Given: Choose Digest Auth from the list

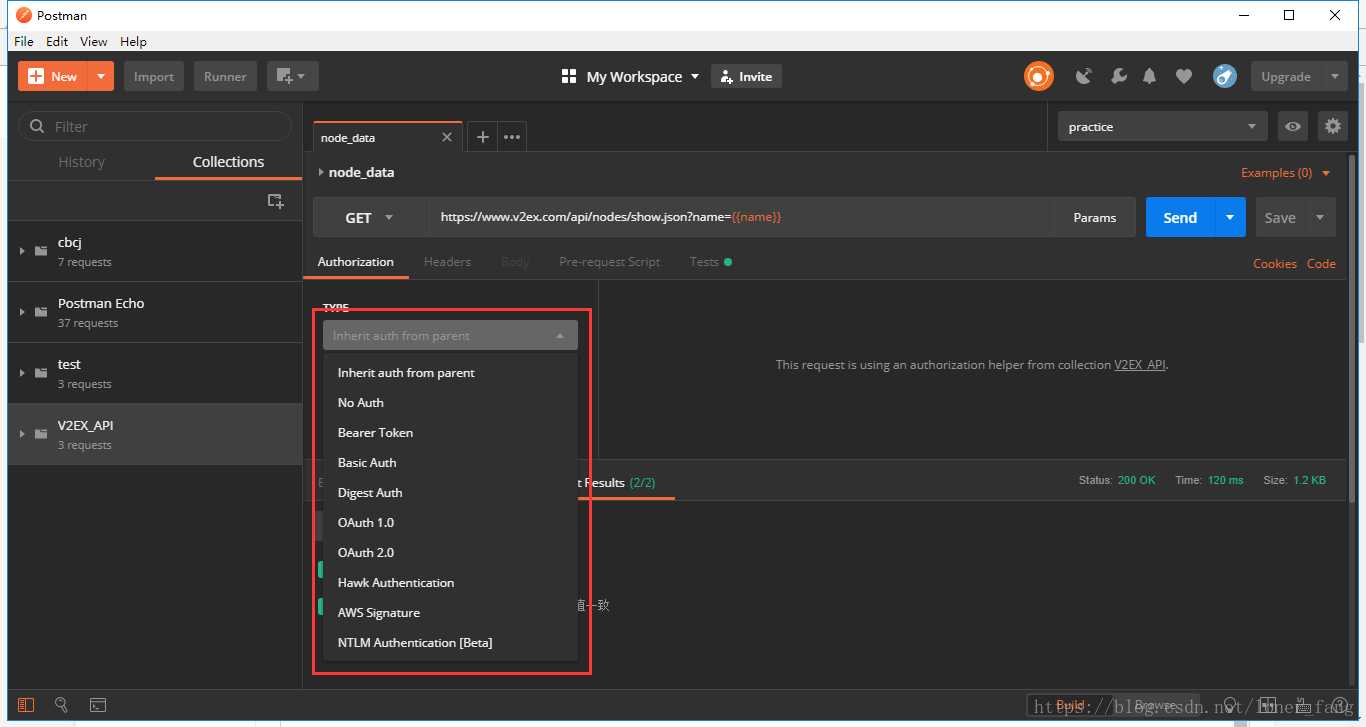Looking at the screenshot, I should point(450,492).
